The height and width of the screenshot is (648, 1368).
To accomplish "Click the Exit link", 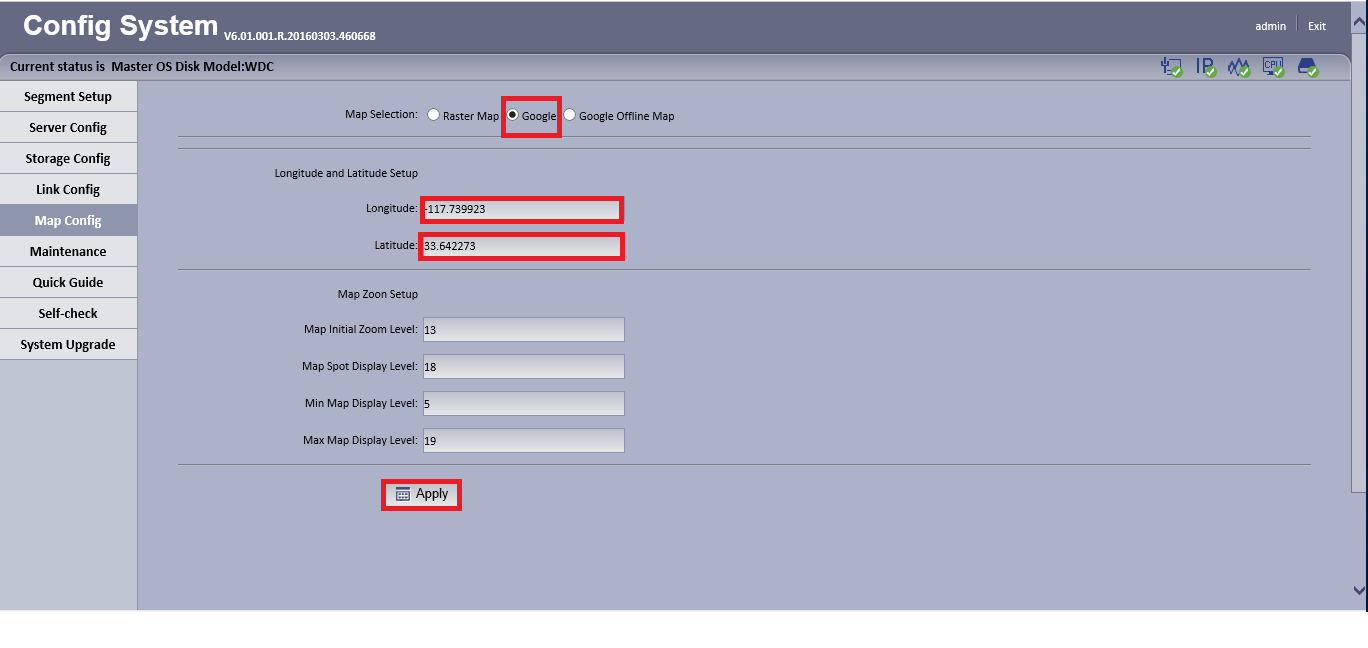I will [x=1317, y=26].
